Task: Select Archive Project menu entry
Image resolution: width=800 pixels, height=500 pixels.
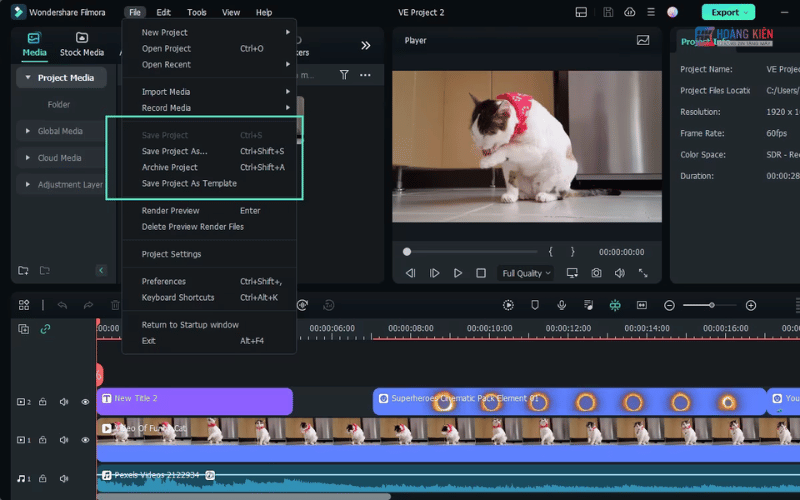Action: coord(170,167)
